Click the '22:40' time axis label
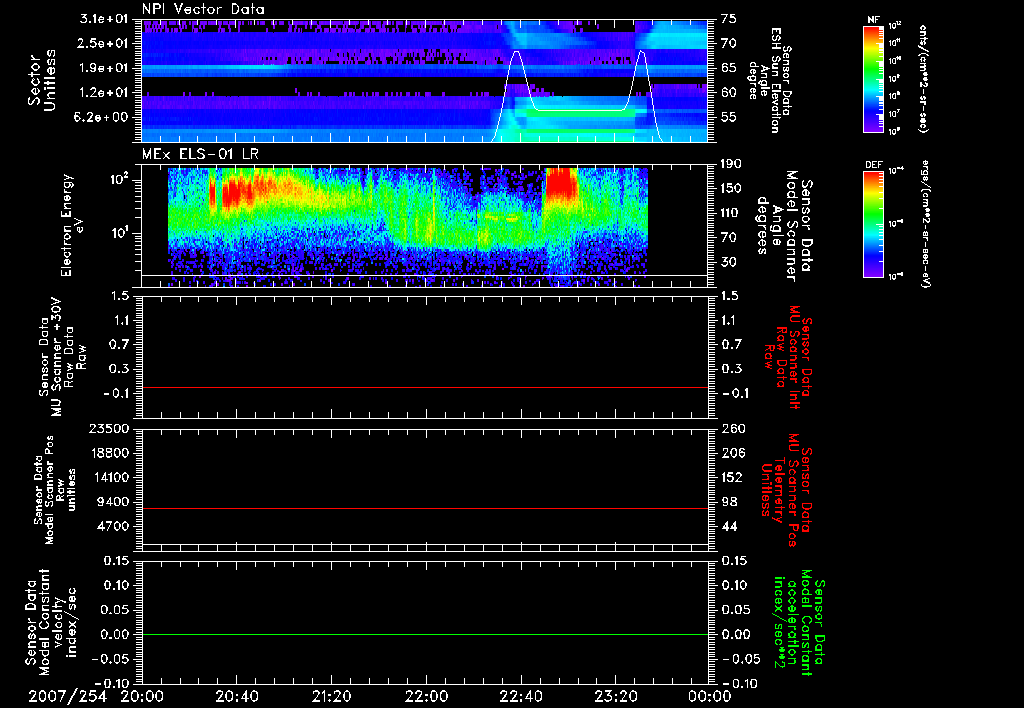The image size is (1024, 708). [520, 696]
